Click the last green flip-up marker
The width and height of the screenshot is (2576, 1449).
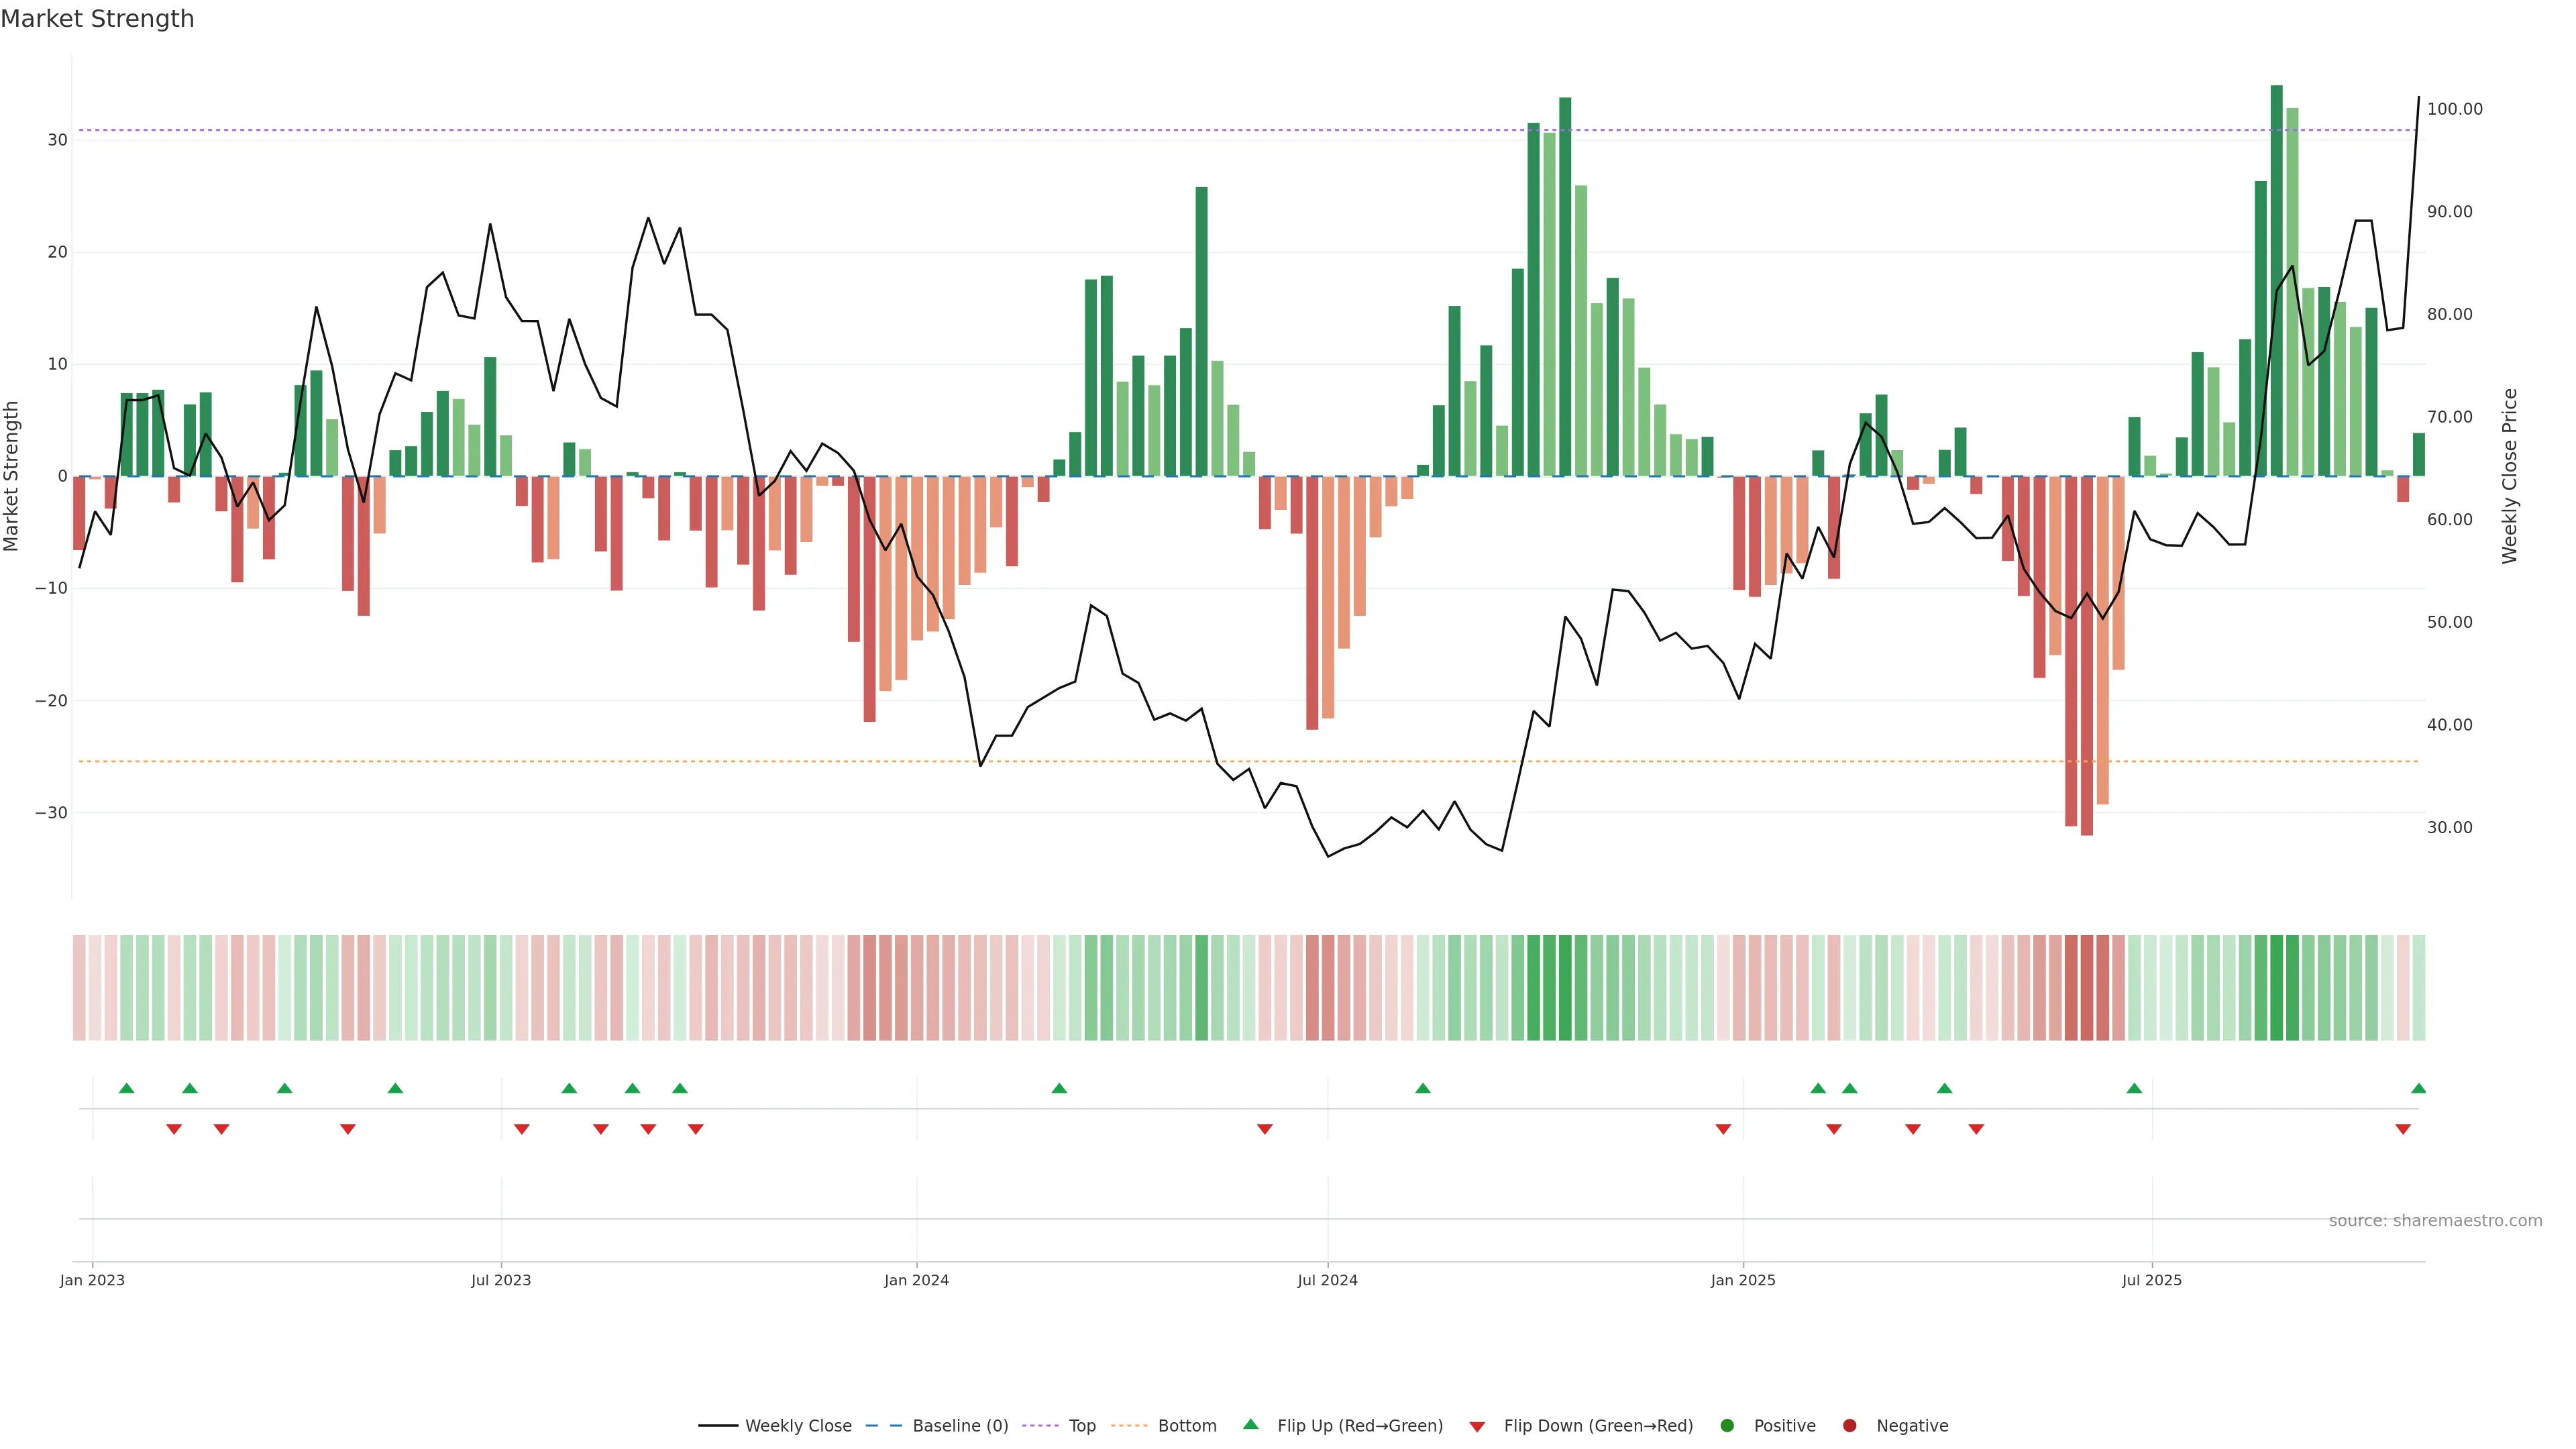coord(2418,1088)
